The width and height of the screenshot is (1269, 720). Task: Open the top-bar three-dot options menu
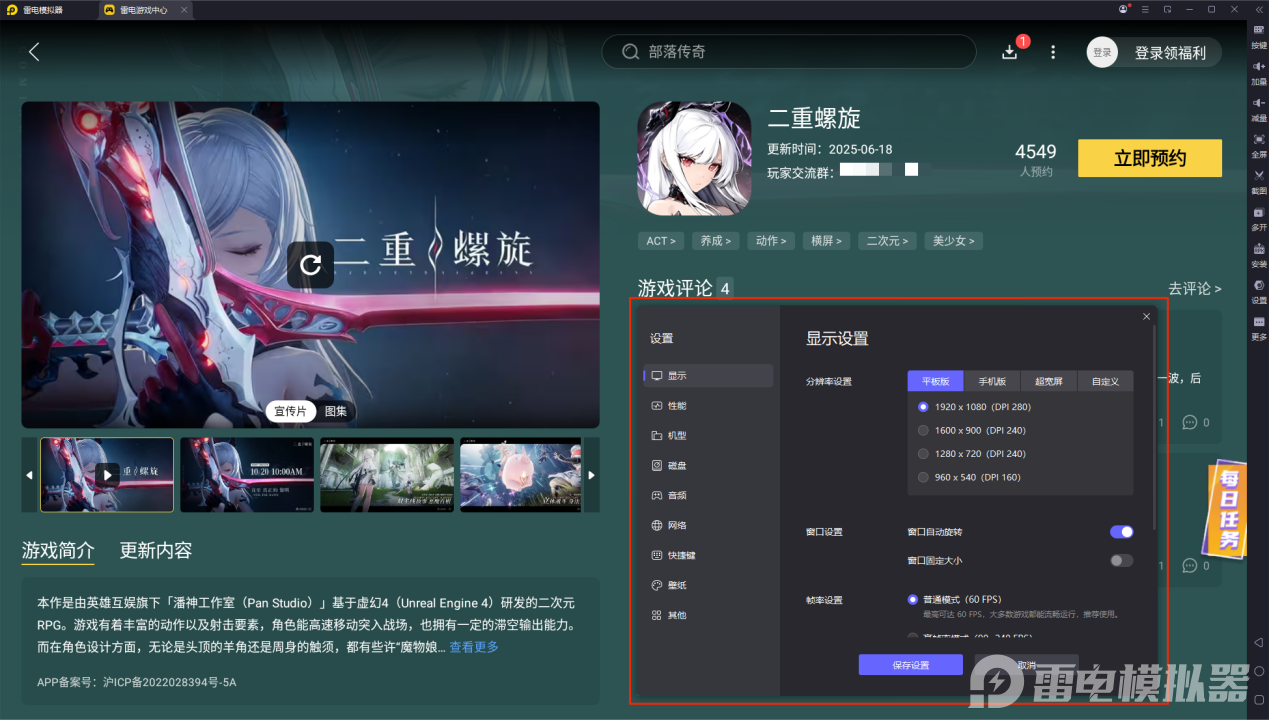pyautogui.click(x=1052, y=51)
